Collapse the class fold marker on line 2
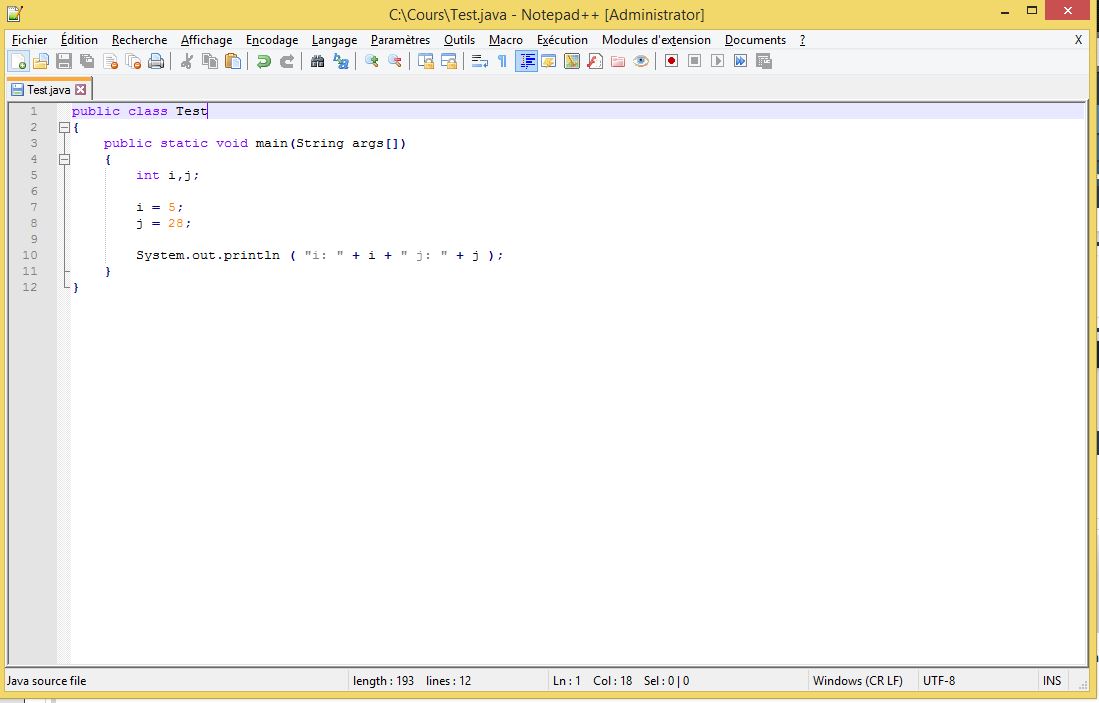The width and height of the screenshot is (1099, 703). click(x=64, y=128)
